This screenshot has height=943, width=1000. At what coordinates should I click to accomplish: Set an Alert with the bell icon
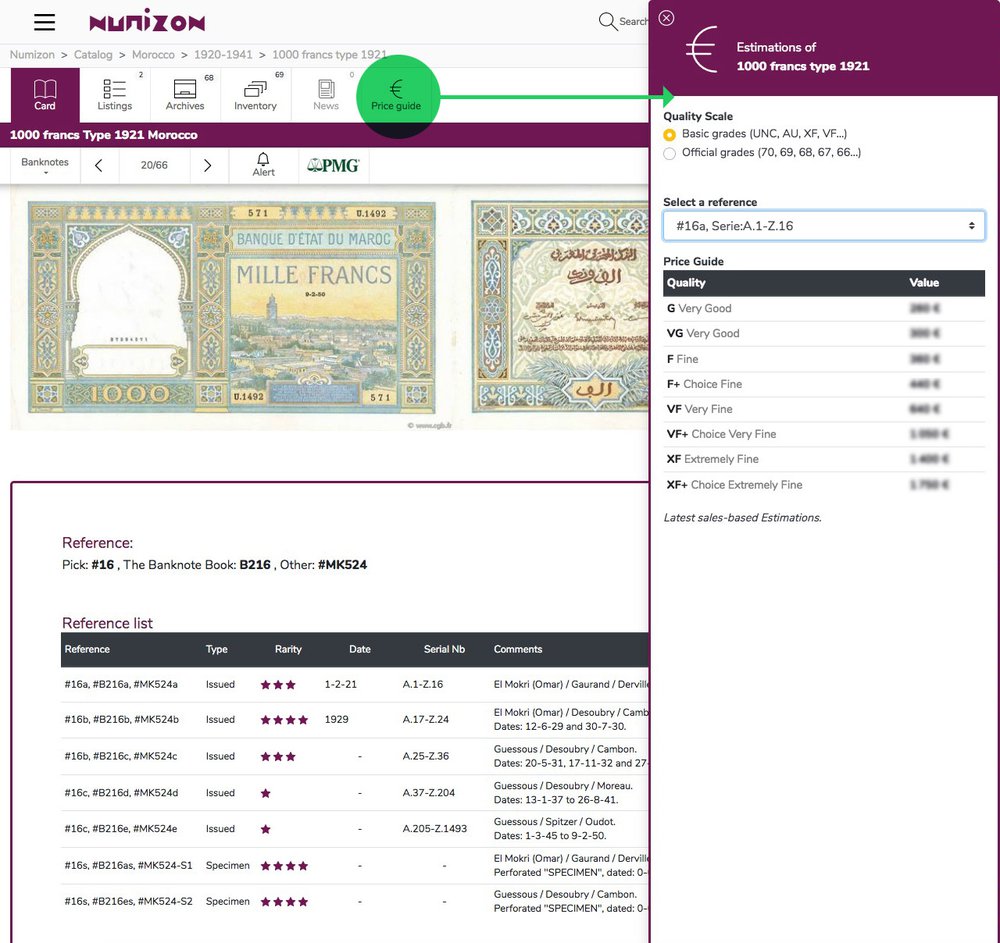263,164
